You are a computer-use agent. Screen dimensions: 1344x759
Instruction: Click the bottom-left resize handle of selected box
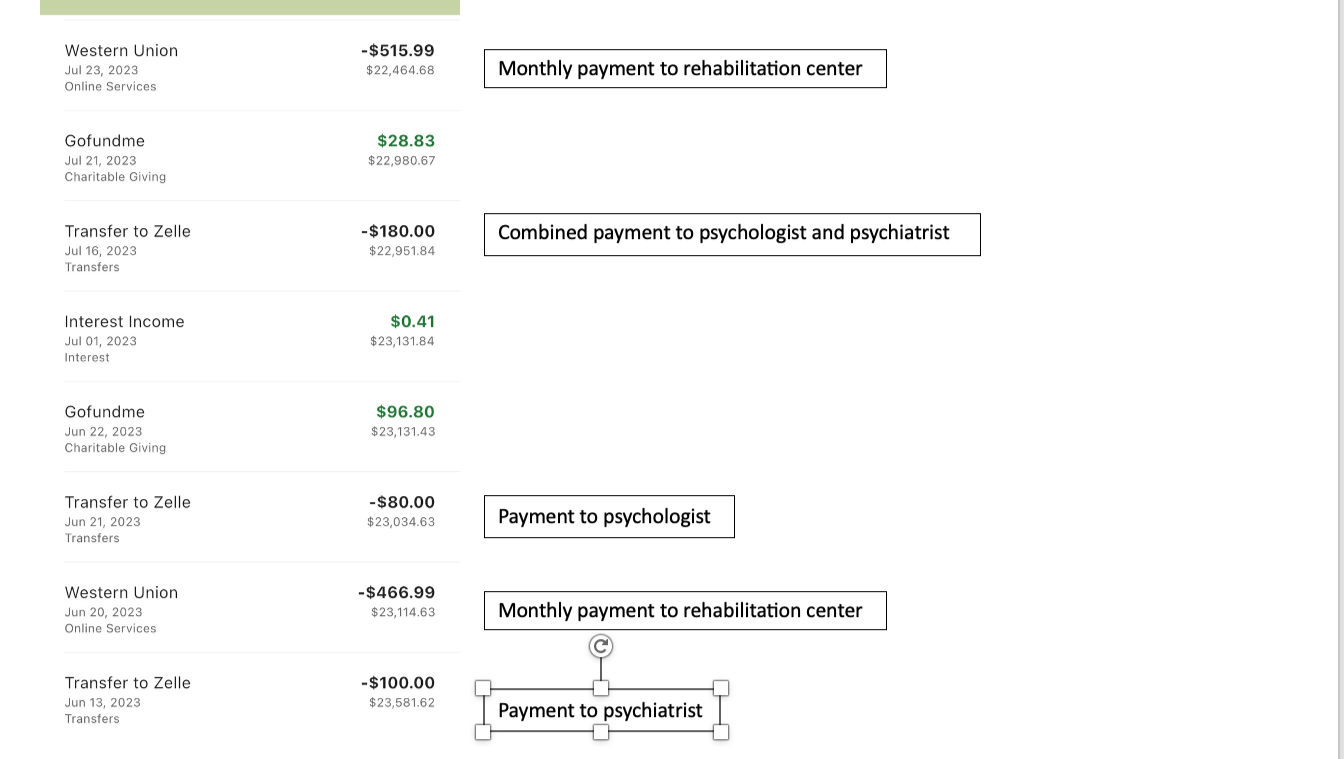point(483,732)
